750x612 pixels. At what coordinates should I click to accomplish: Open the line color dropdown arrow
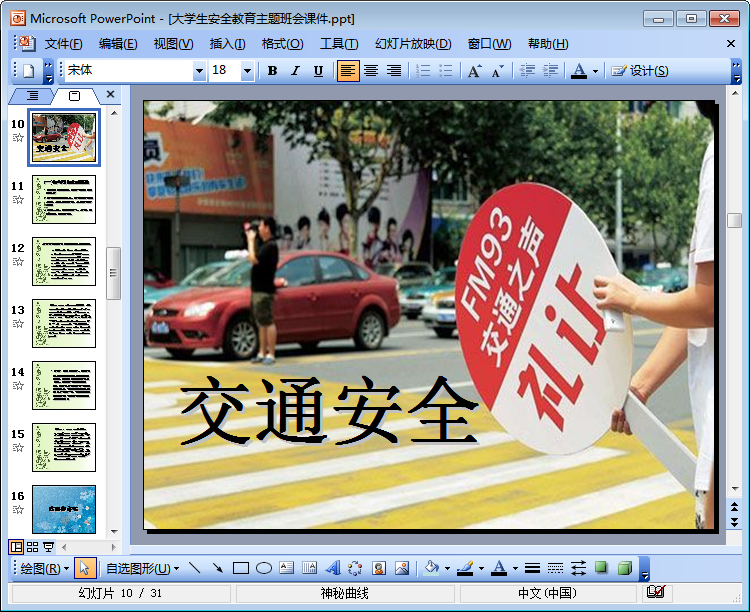coord(481,568)
